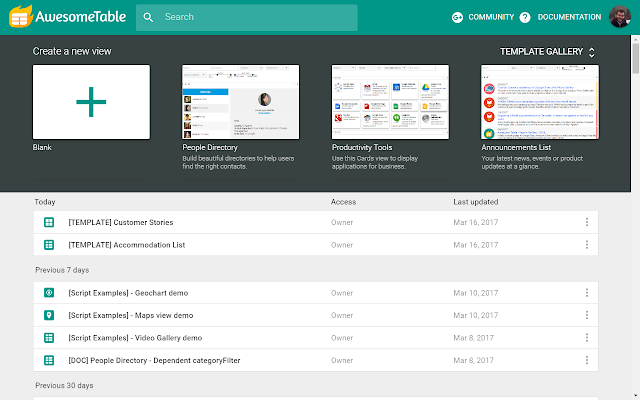Open the Google+ Community icon
The height and width of the screenshot is (400, 640).
pos(457,17)
